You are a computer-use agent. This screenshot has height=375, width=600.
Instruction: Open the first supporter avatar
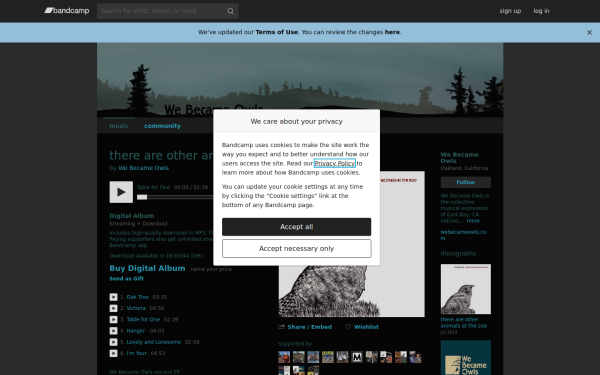[284, 357]
